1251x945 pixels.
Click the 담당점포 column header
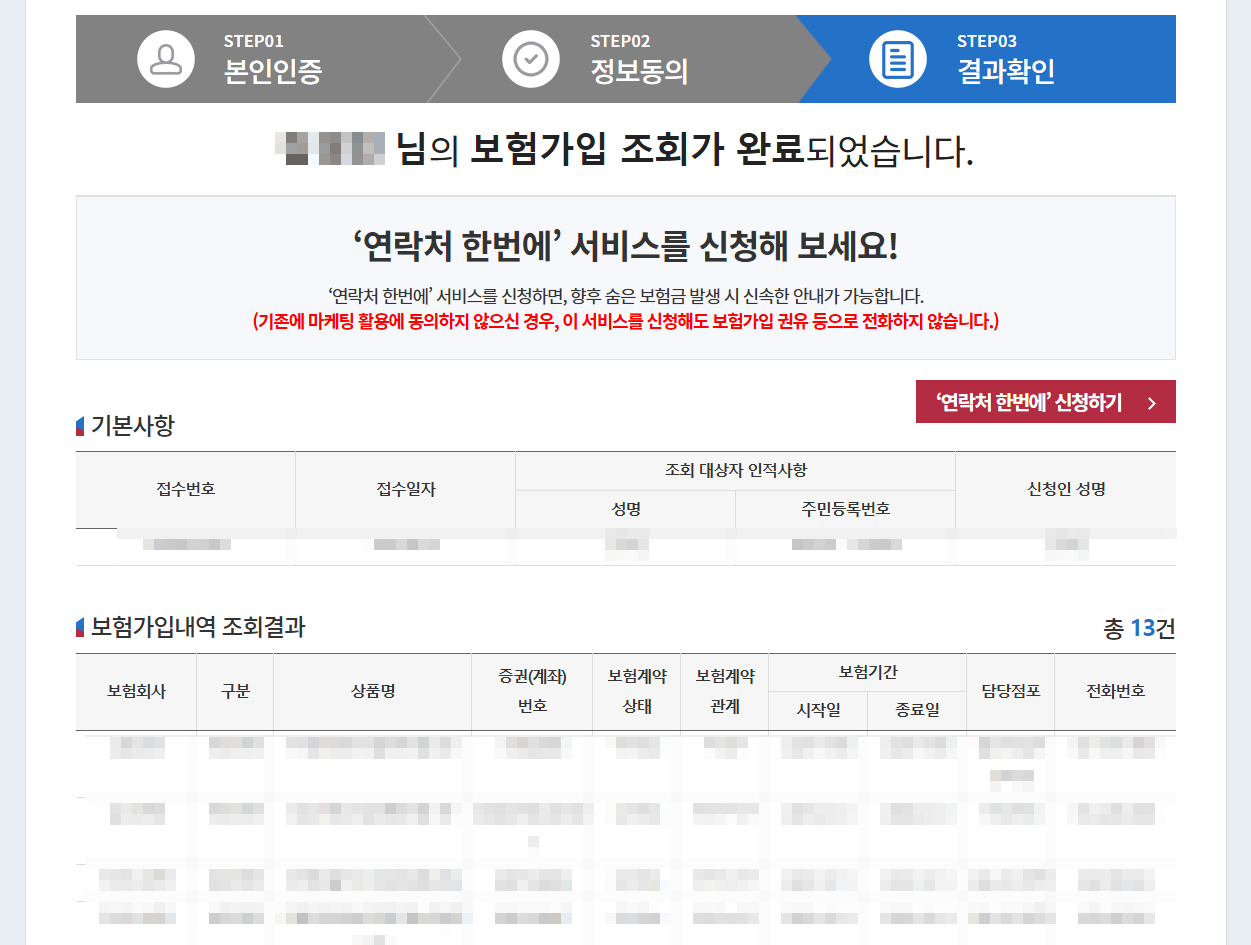(x=1010, y=691)
